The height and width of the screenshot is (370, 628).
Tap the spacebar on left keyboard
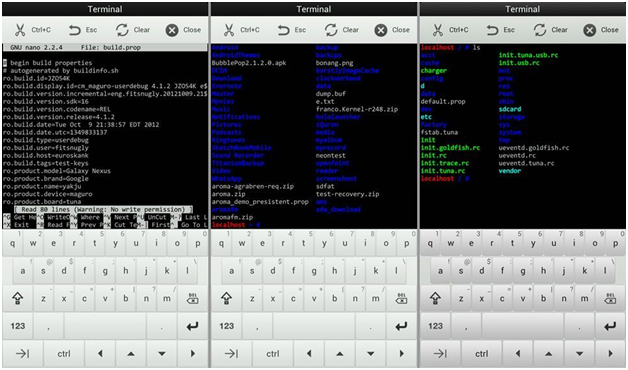click(x=105, y=326)
